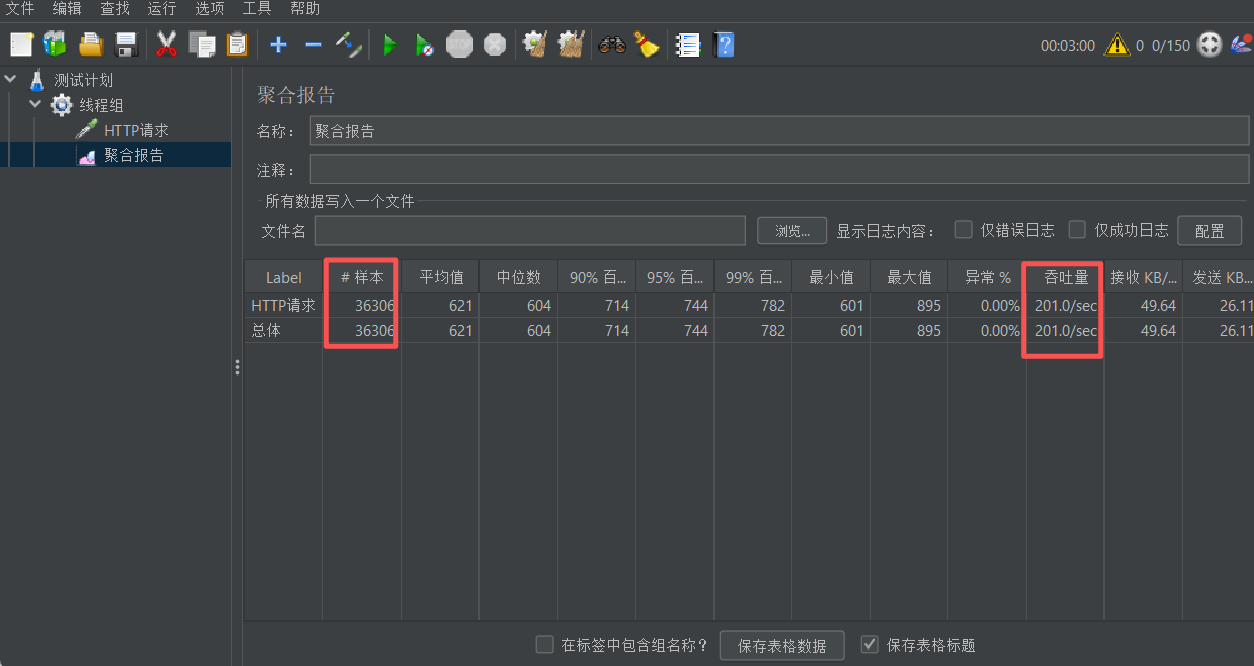
Task: Open the log viewer via warning triangle
Action: click(x=1117, y=44)
